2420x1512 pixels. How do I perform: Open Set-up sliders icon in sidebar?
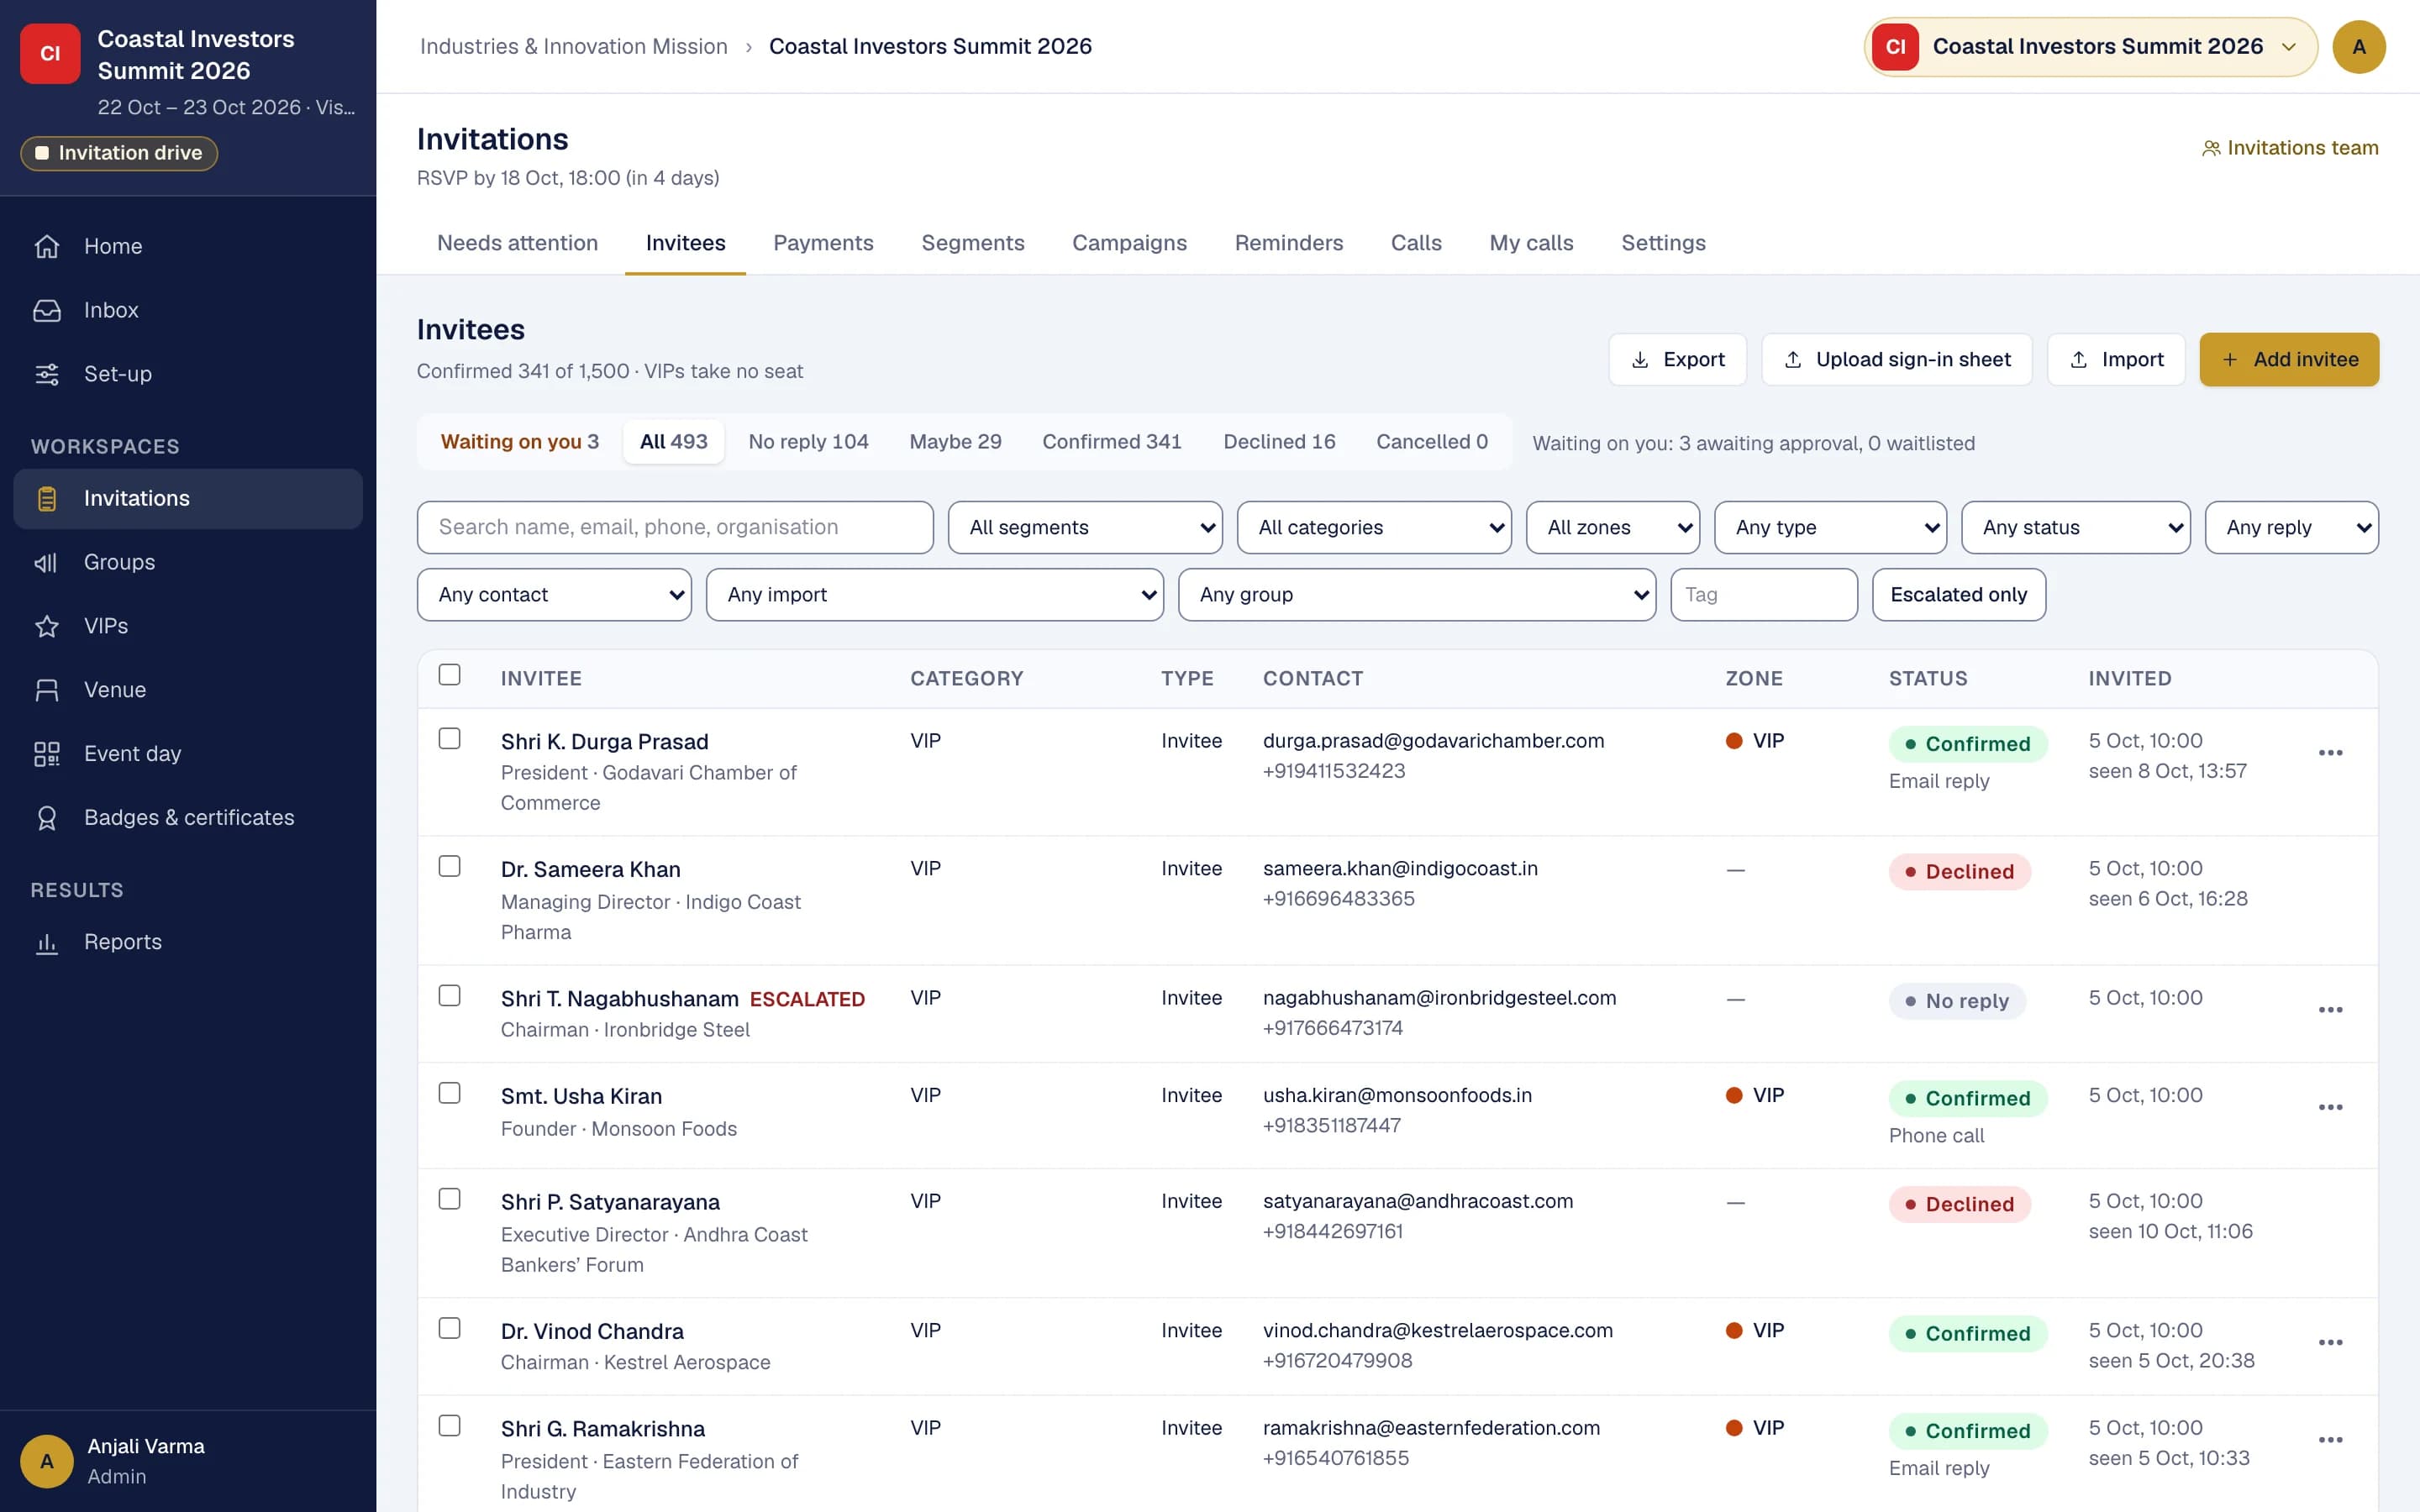(47, 374)
